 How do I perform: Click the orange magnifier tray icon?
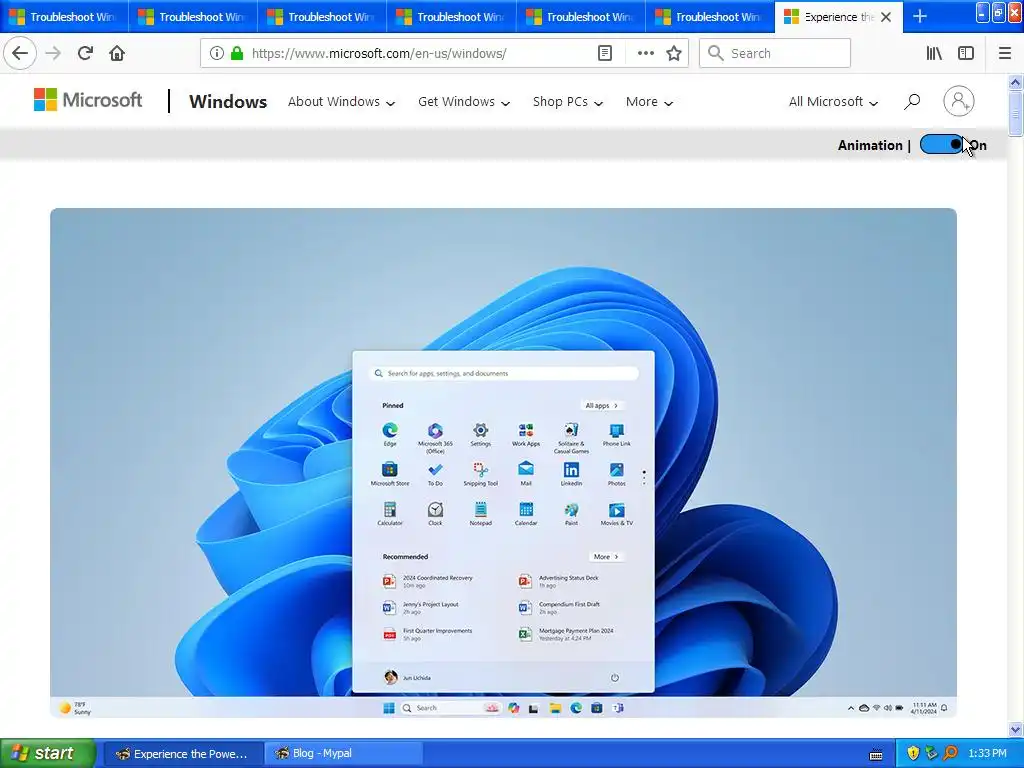950,754
